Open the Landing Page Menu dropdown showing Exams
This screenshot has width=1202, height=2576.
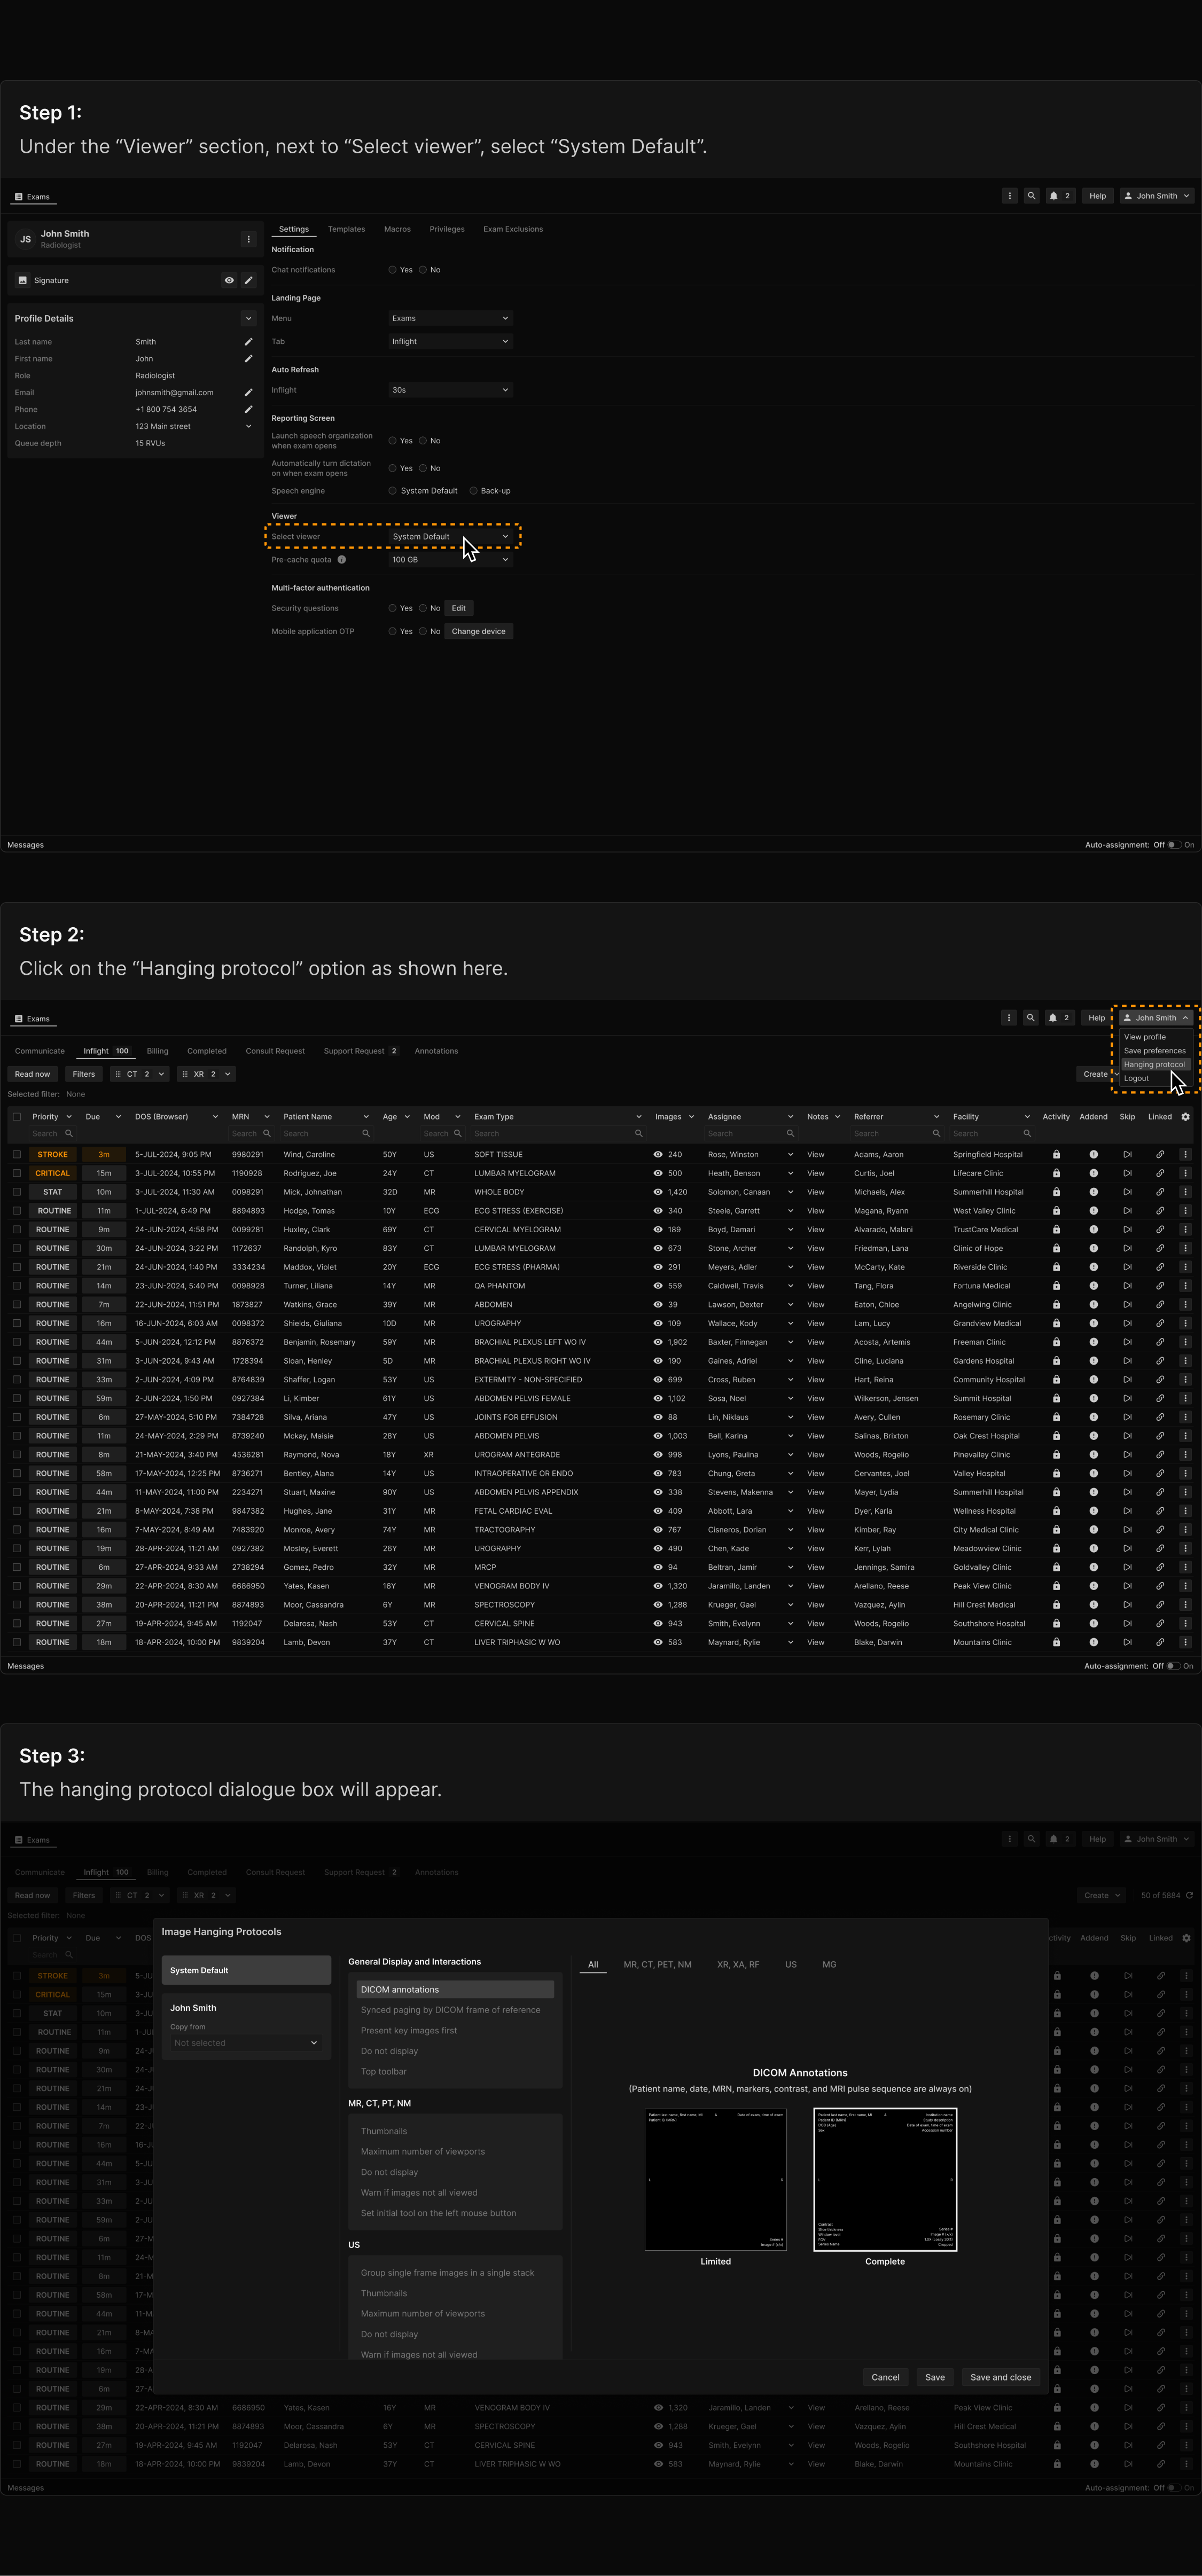tap(450, 318)
